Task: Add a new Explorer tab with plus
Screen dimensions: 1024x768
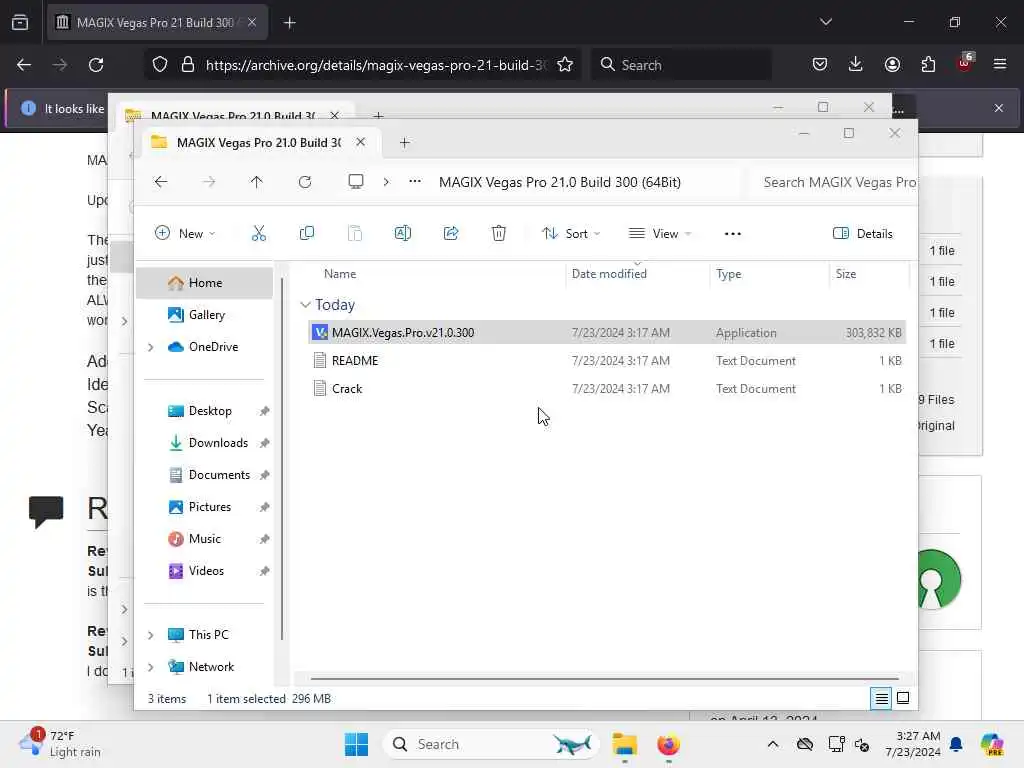Action: (404, 142)
